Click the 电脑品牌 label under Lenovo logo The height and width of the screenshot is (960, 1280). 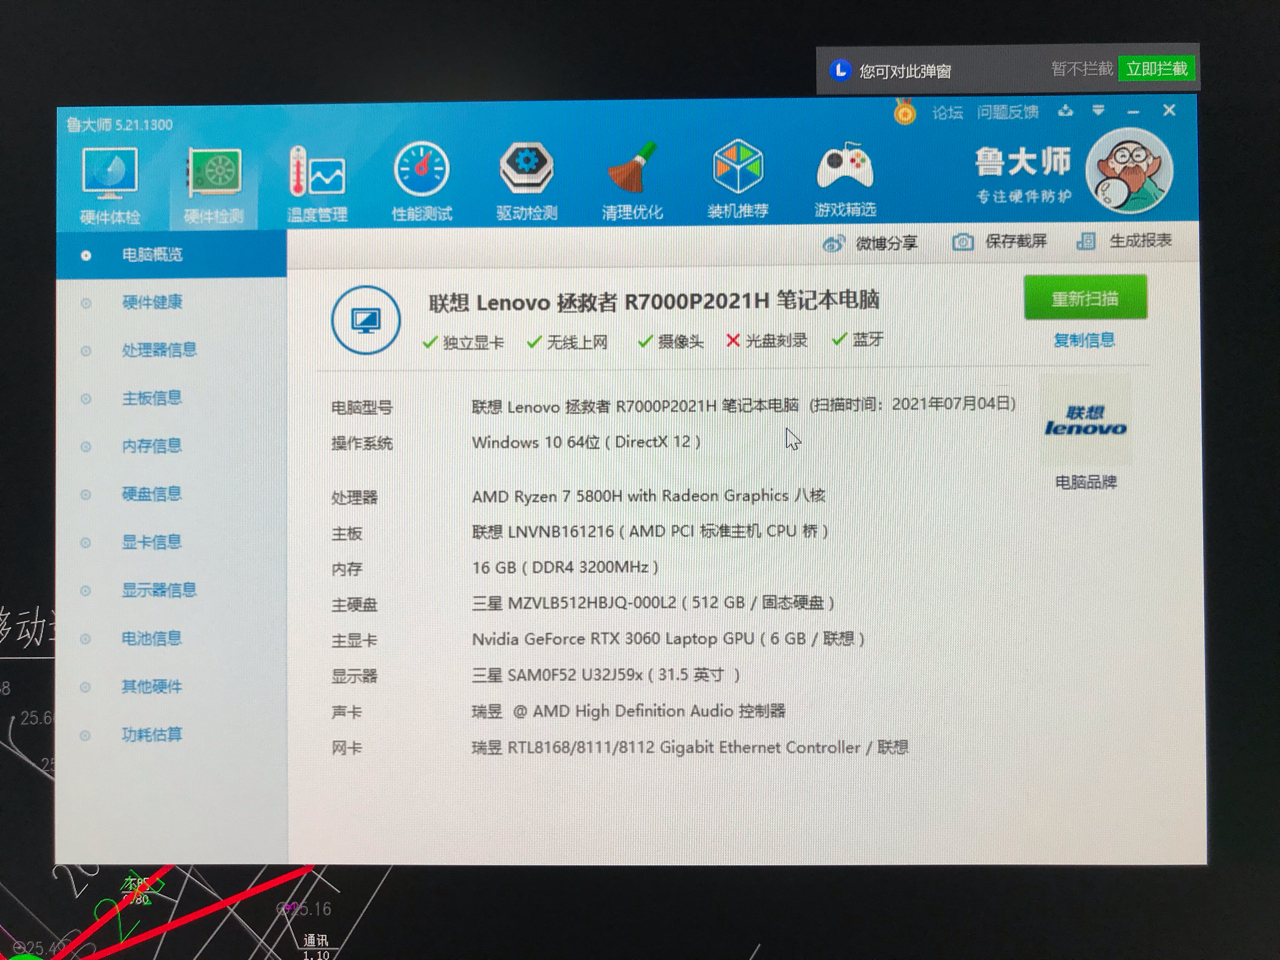[x=1086, y=482]
